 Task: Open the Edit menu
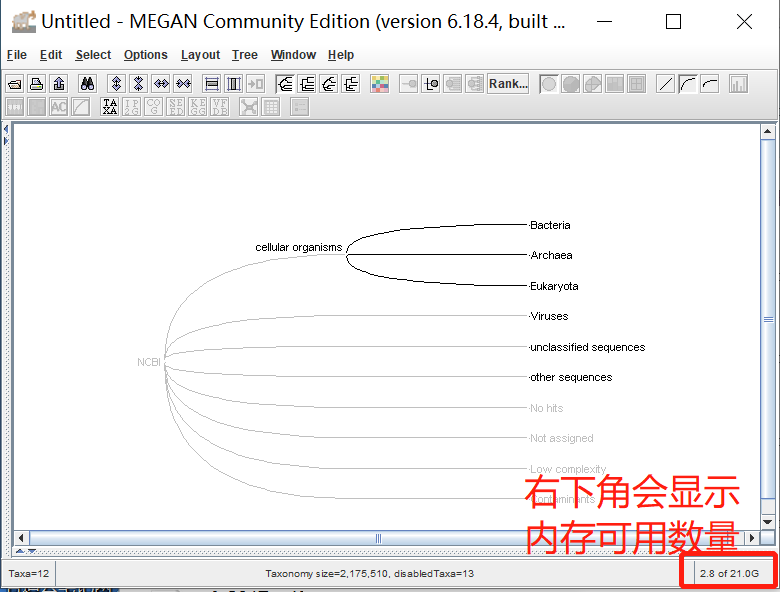point(51,55)
